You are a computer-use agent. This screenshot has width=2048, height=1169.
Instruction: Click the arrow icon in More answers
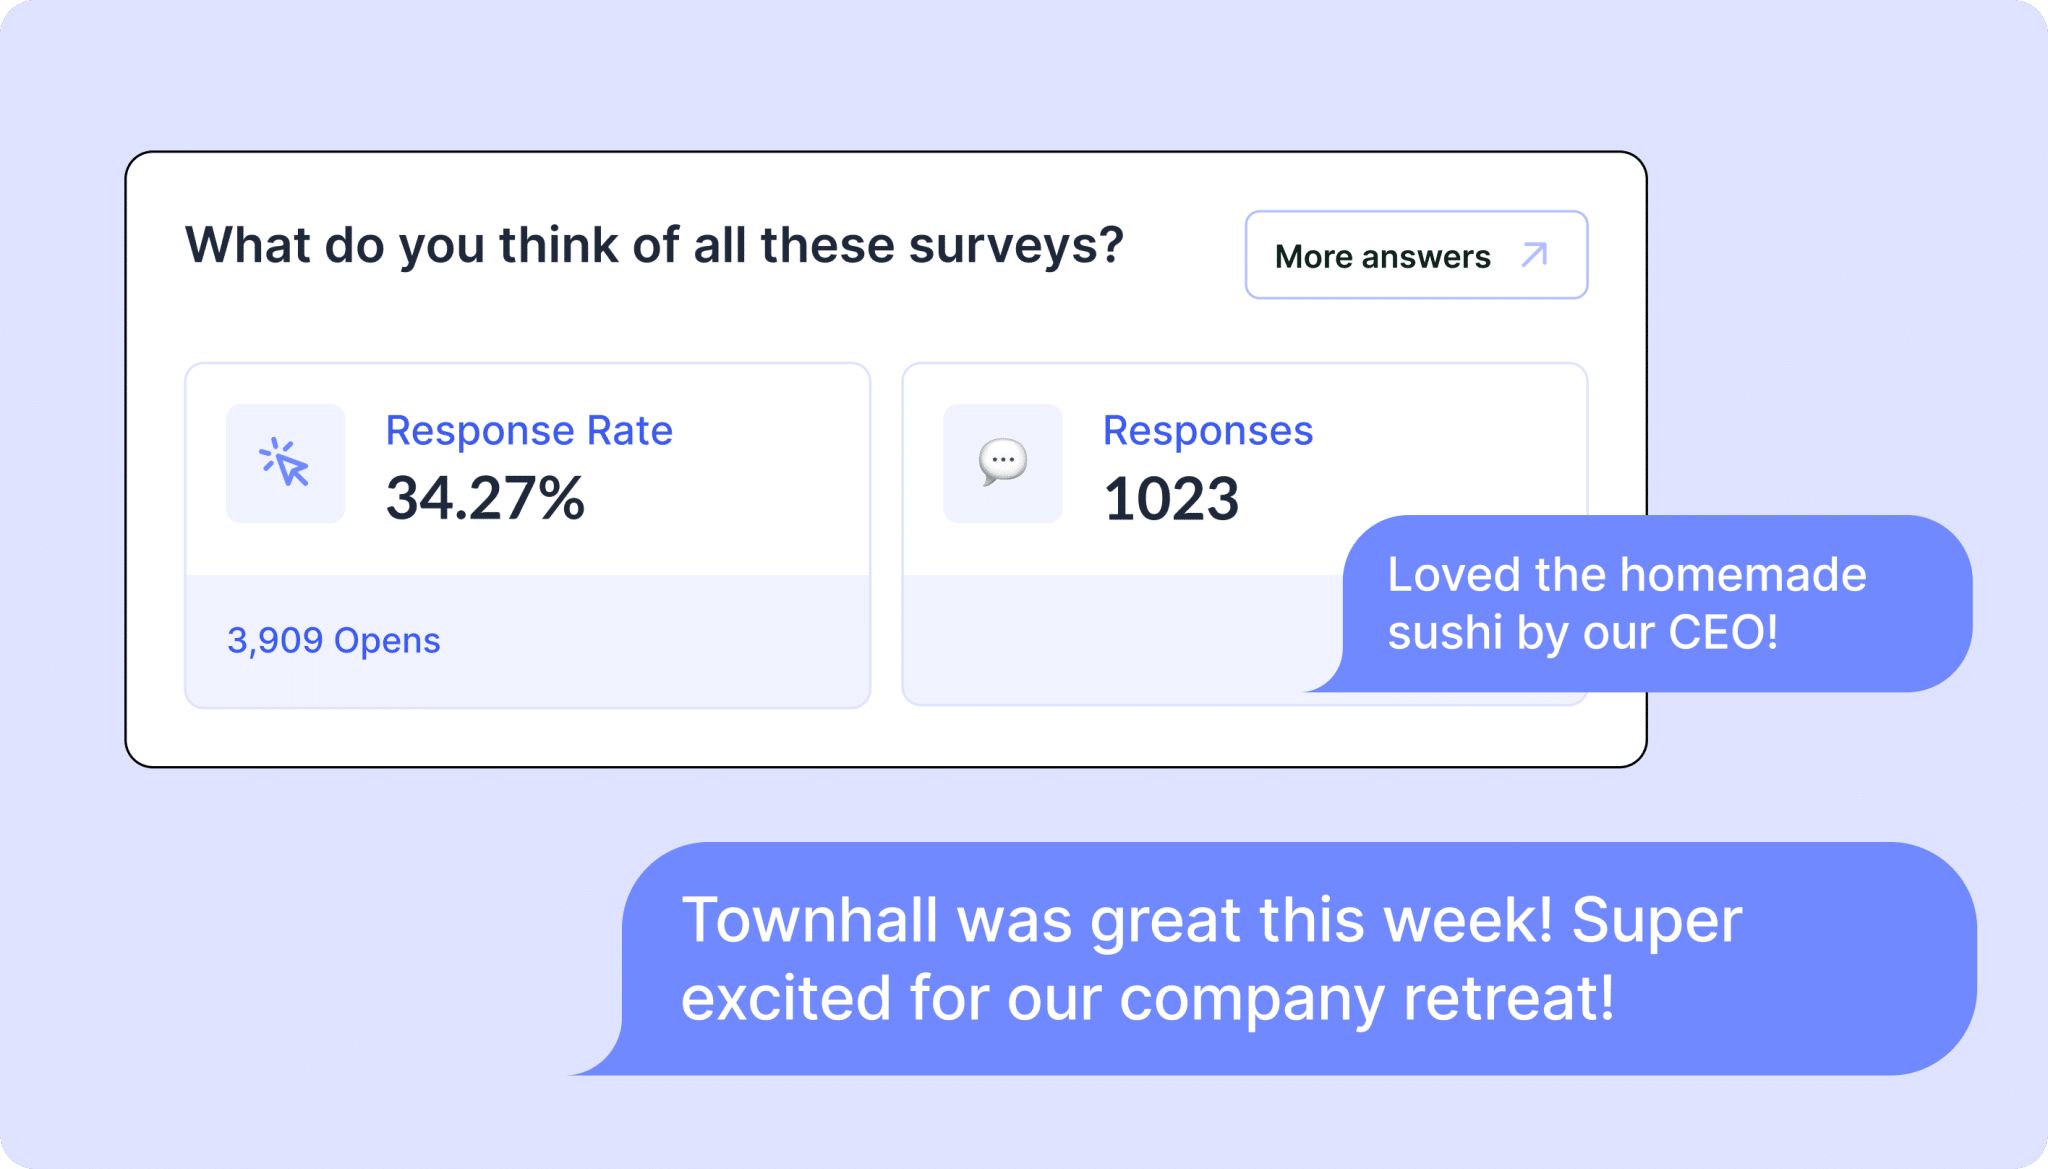point(1535,255)
